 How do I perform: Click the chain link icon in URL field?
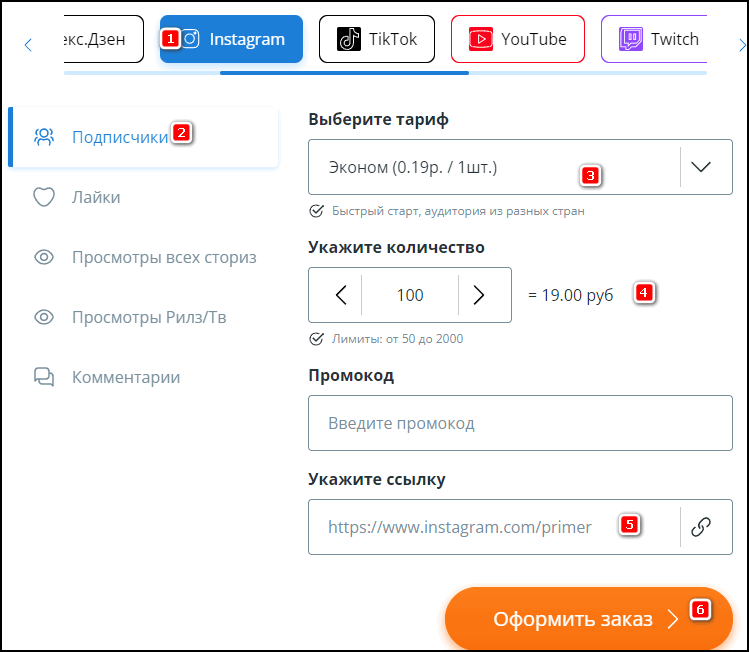[701, 527]
